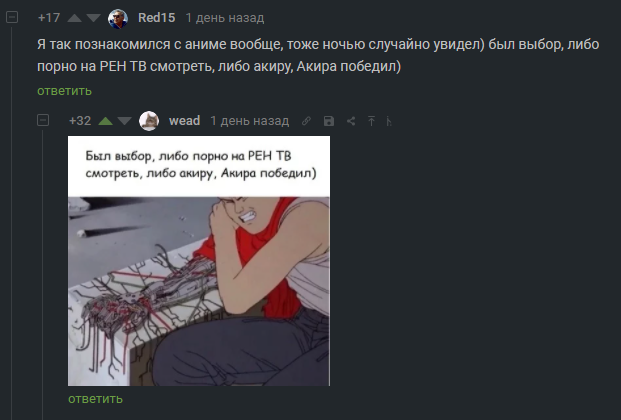
Task: Jump to parent comment arrow icon
Action: [371, 121]
